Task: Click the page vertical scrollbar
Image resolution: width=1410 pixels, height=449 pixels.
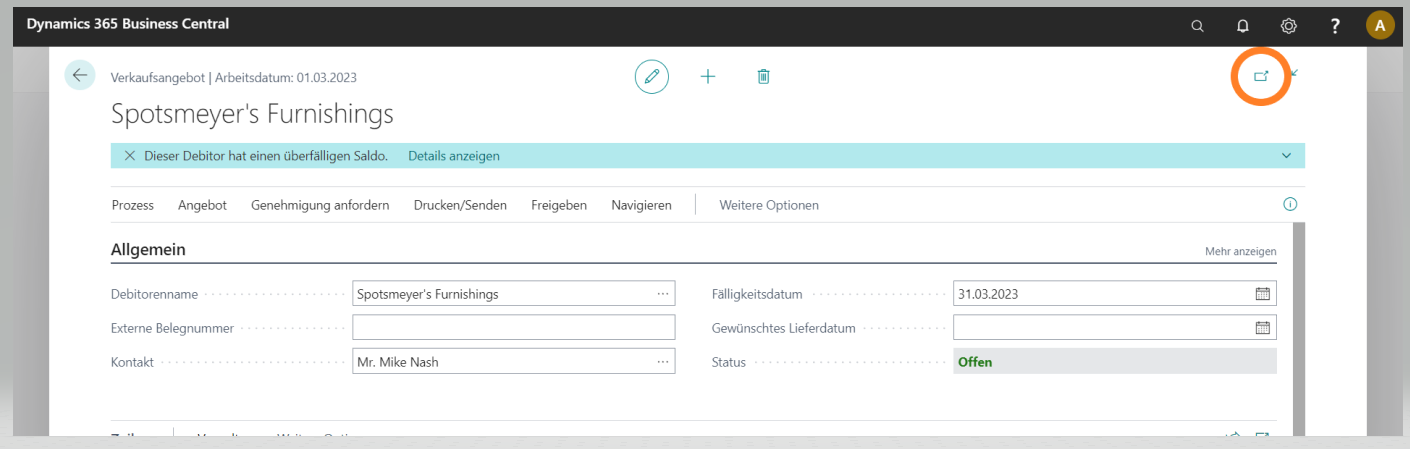Action: (1299, 330)
